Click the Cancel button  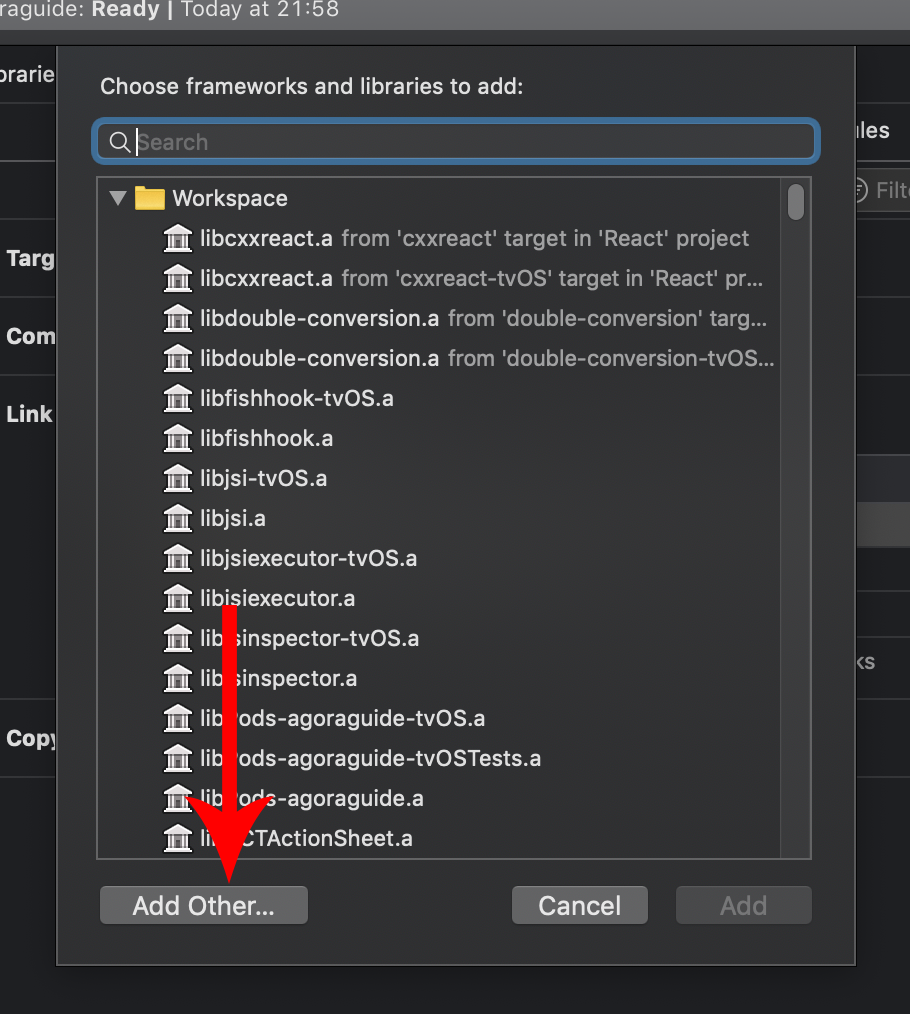[580, 905]
